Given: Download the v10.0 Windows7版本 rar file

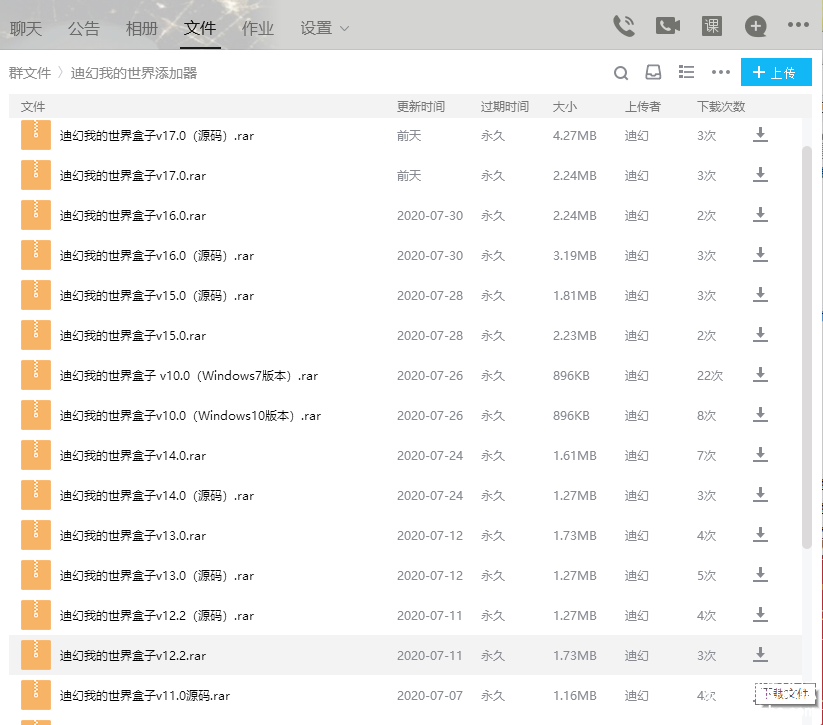Looking at the screenshot, I should click(x=760, y=375).
